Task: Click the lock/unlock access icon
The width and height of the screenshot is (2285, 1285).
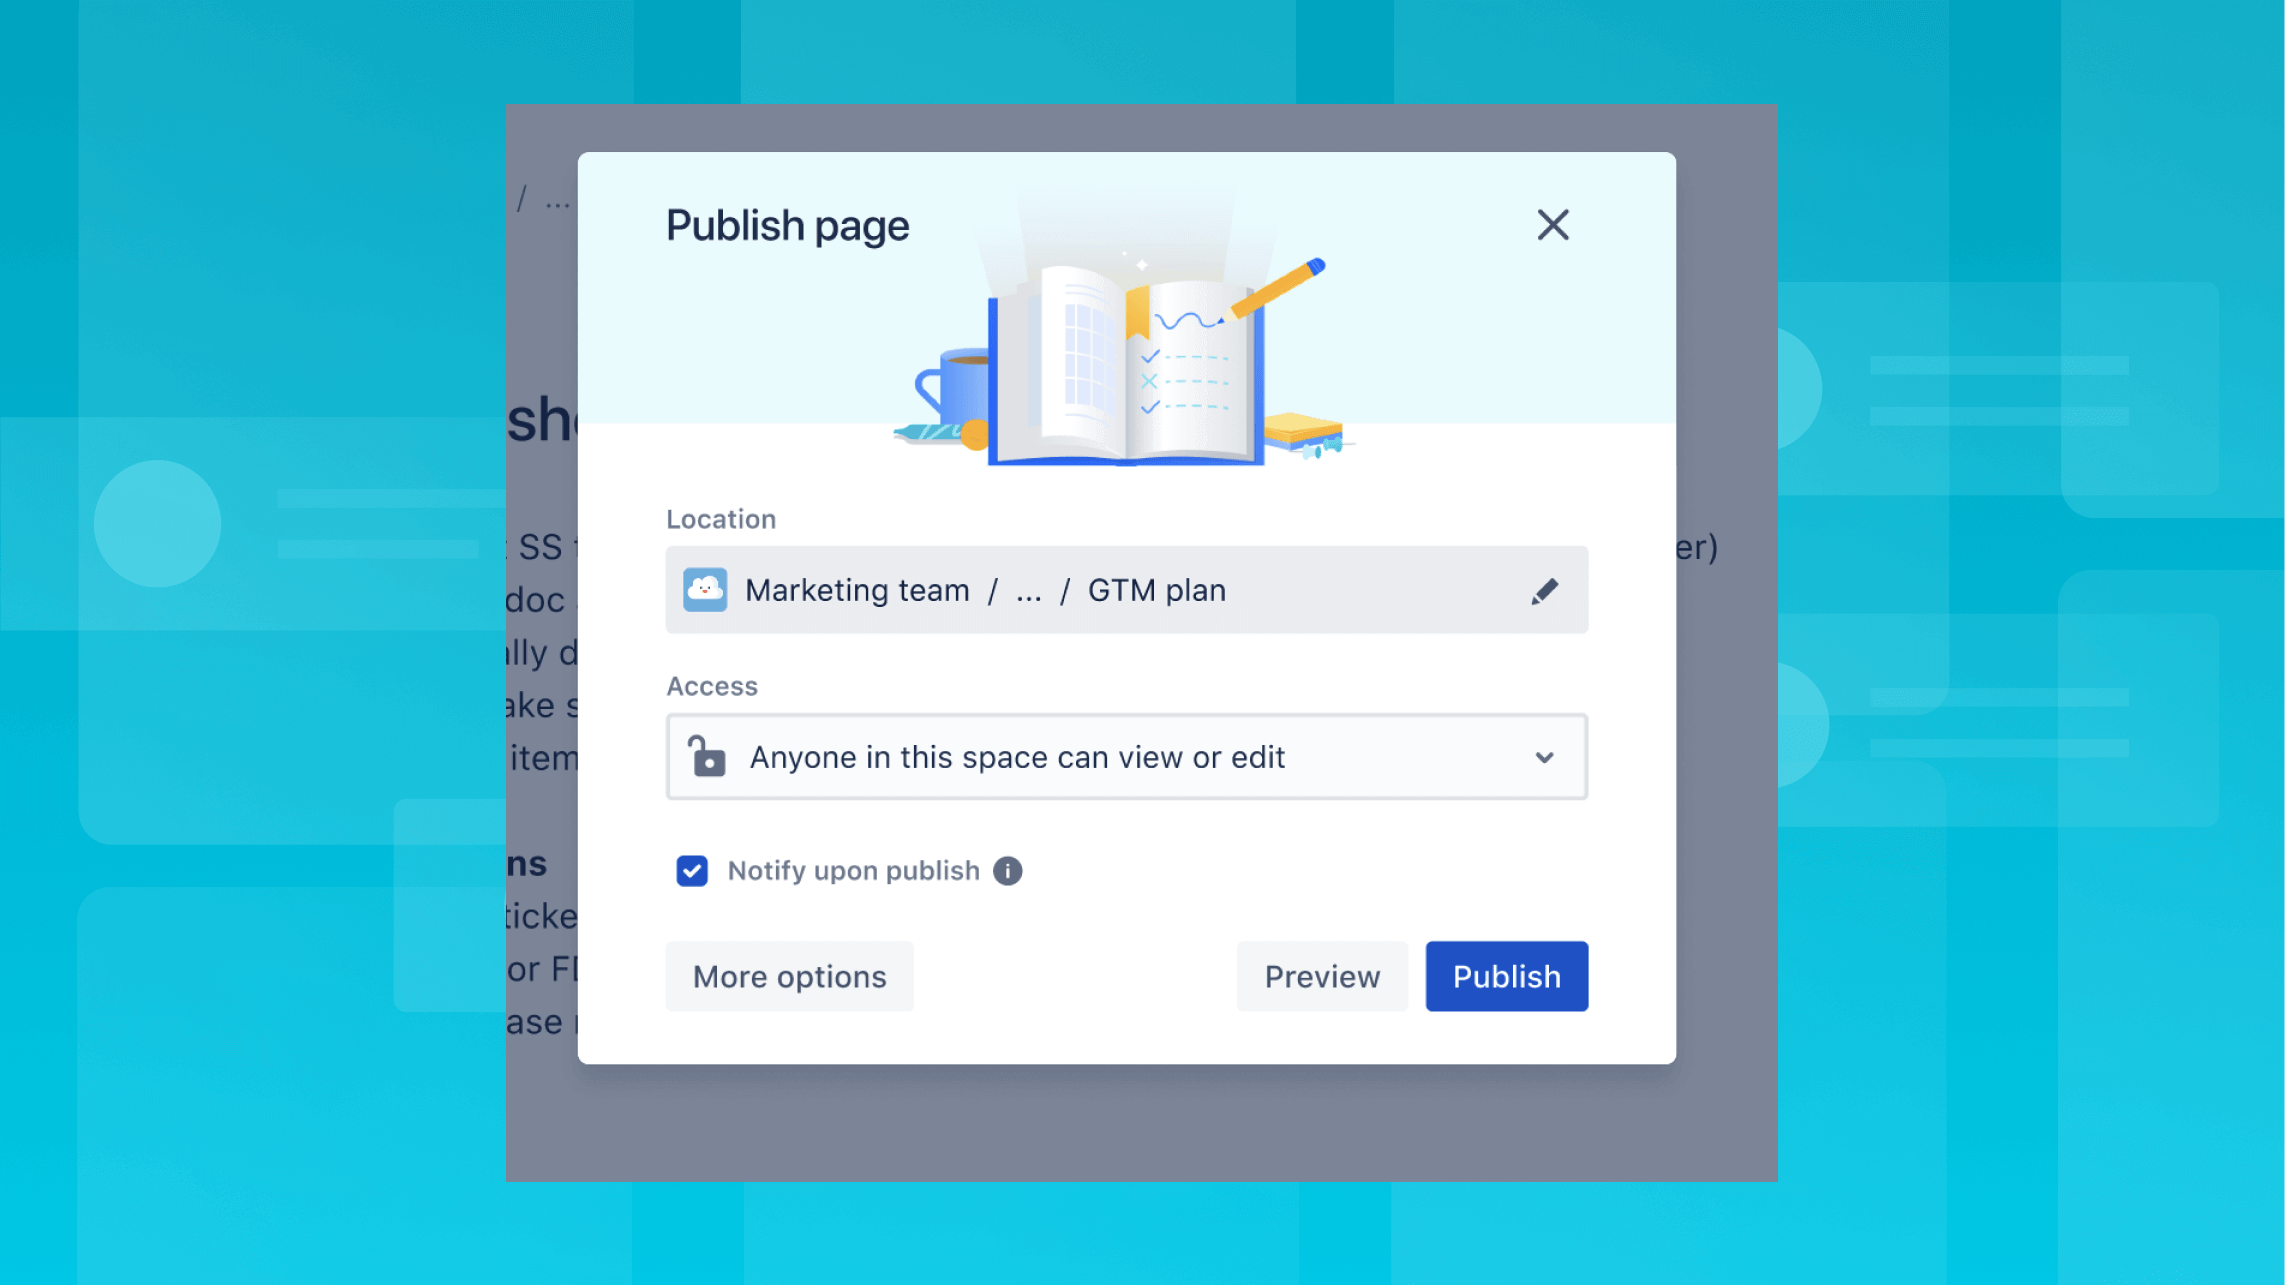Action: [708, 756]
